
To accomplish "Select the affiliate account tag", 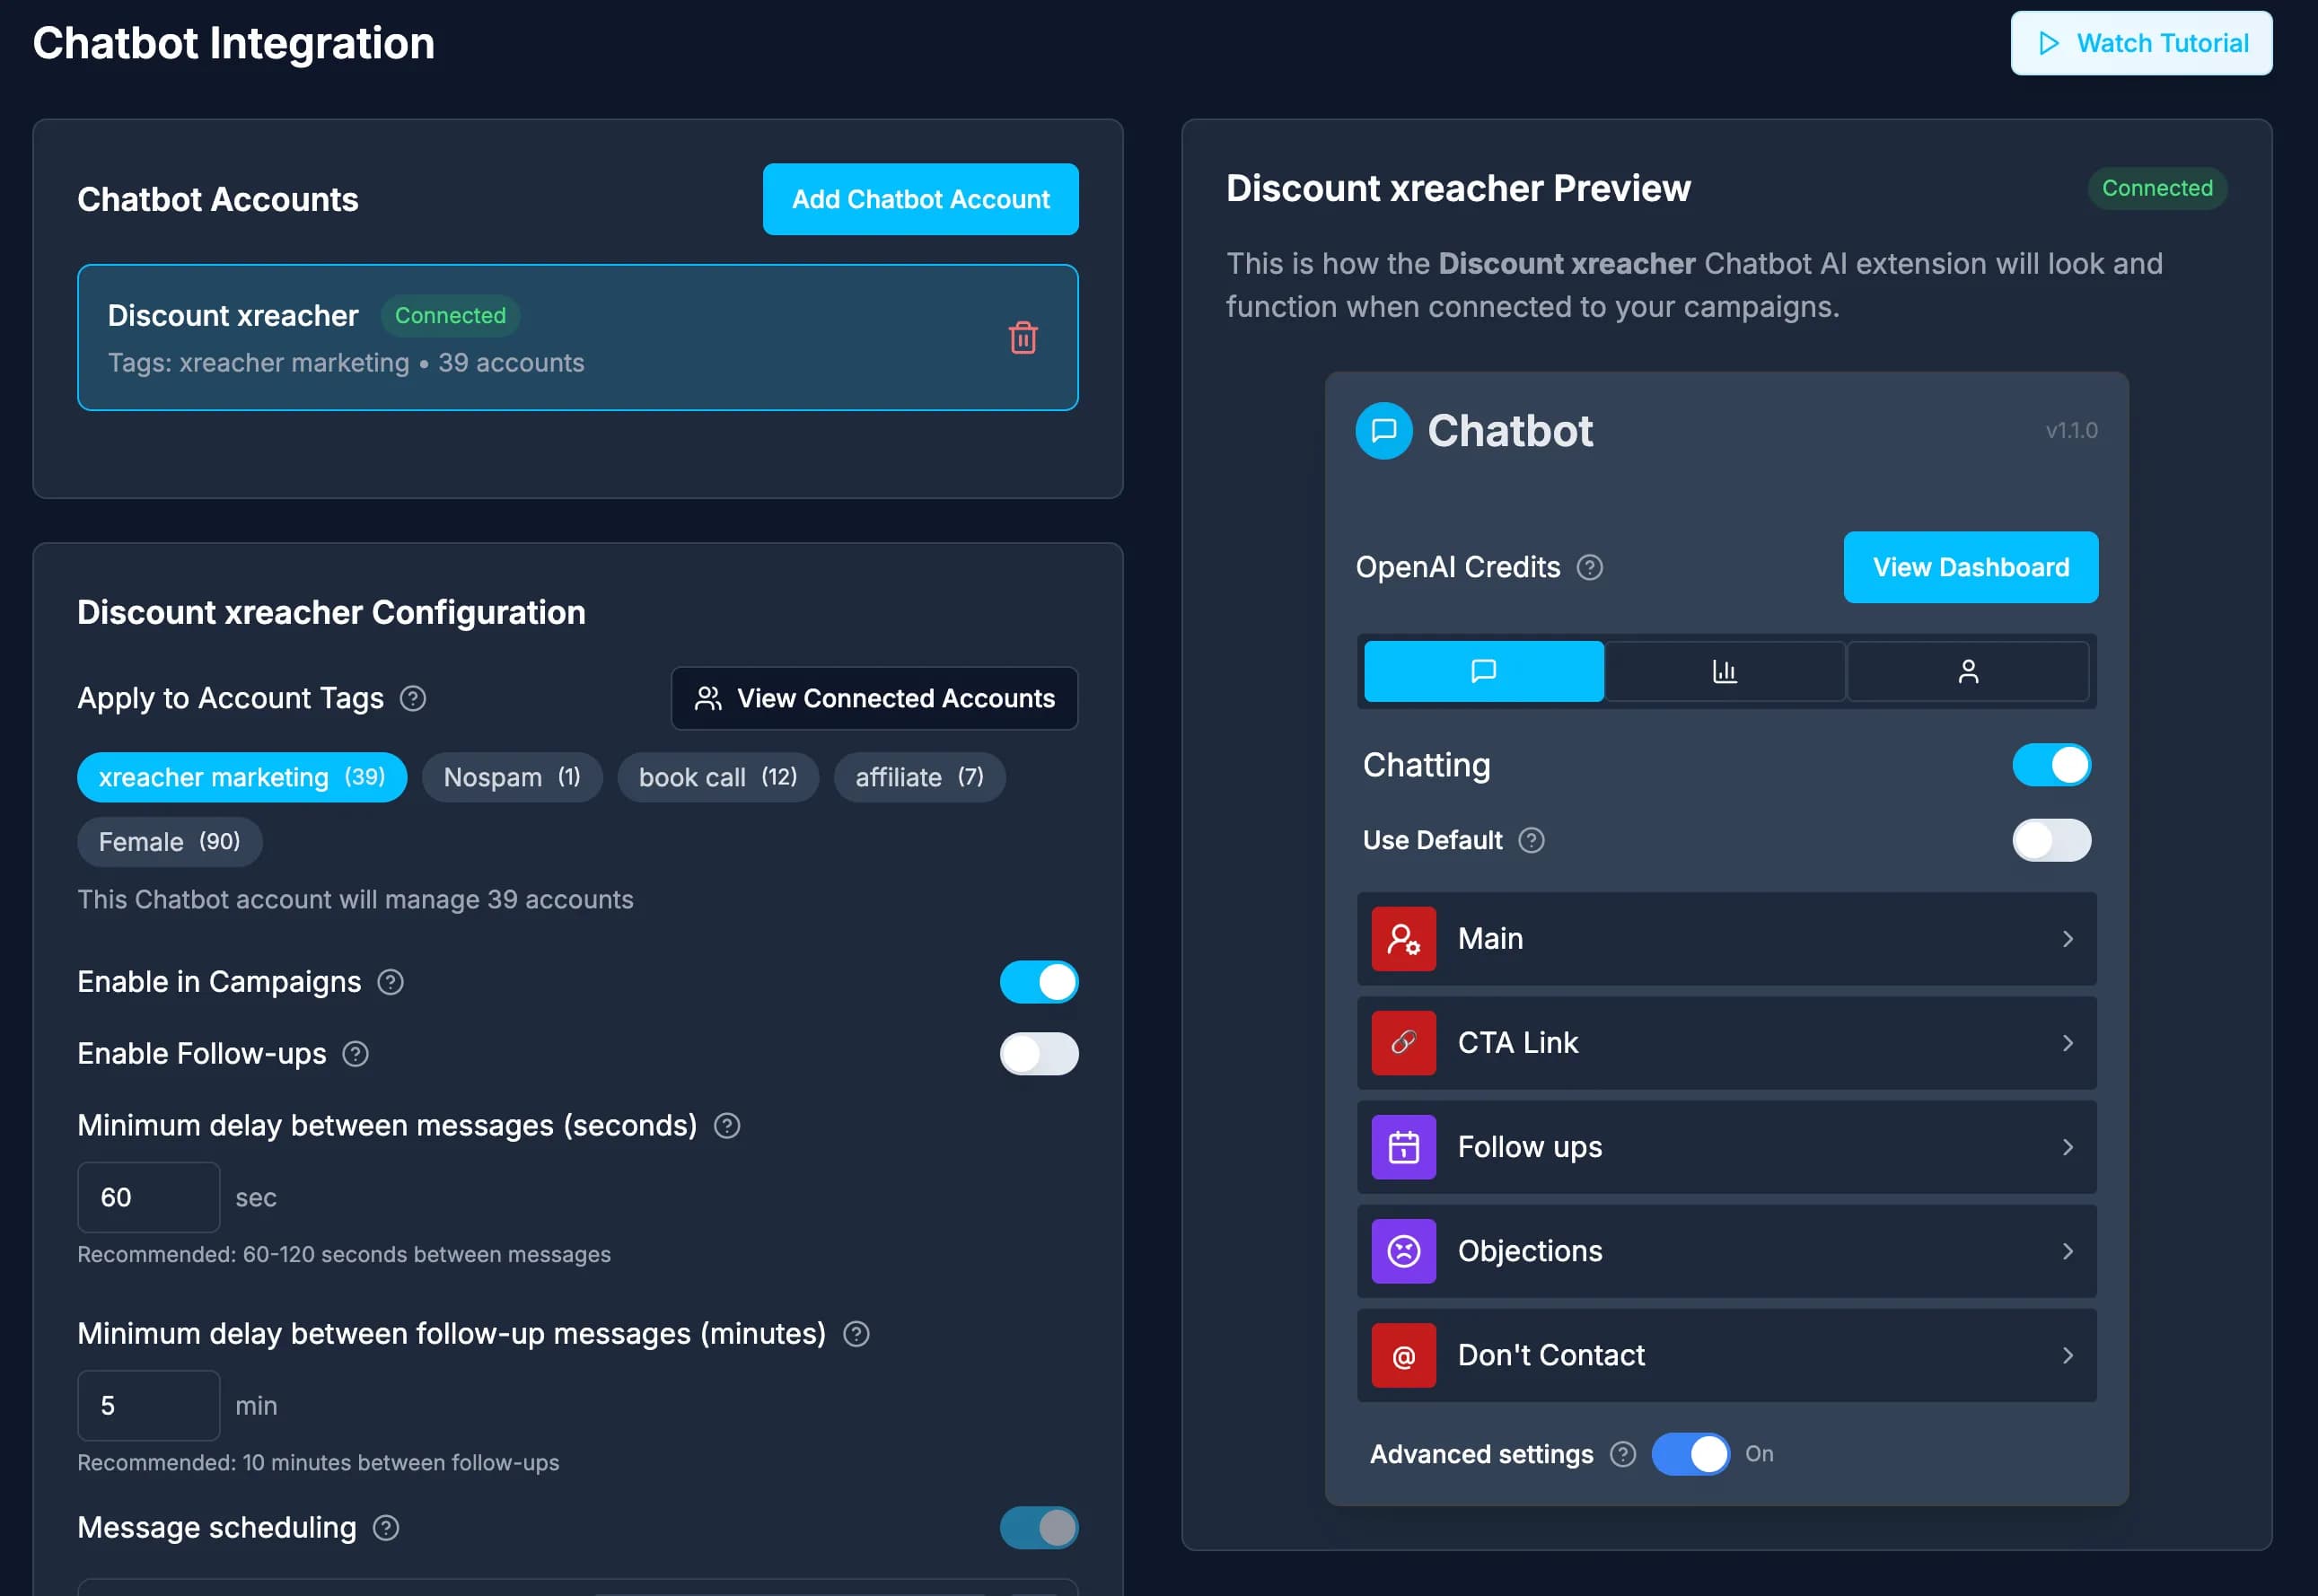I will 918,777.
